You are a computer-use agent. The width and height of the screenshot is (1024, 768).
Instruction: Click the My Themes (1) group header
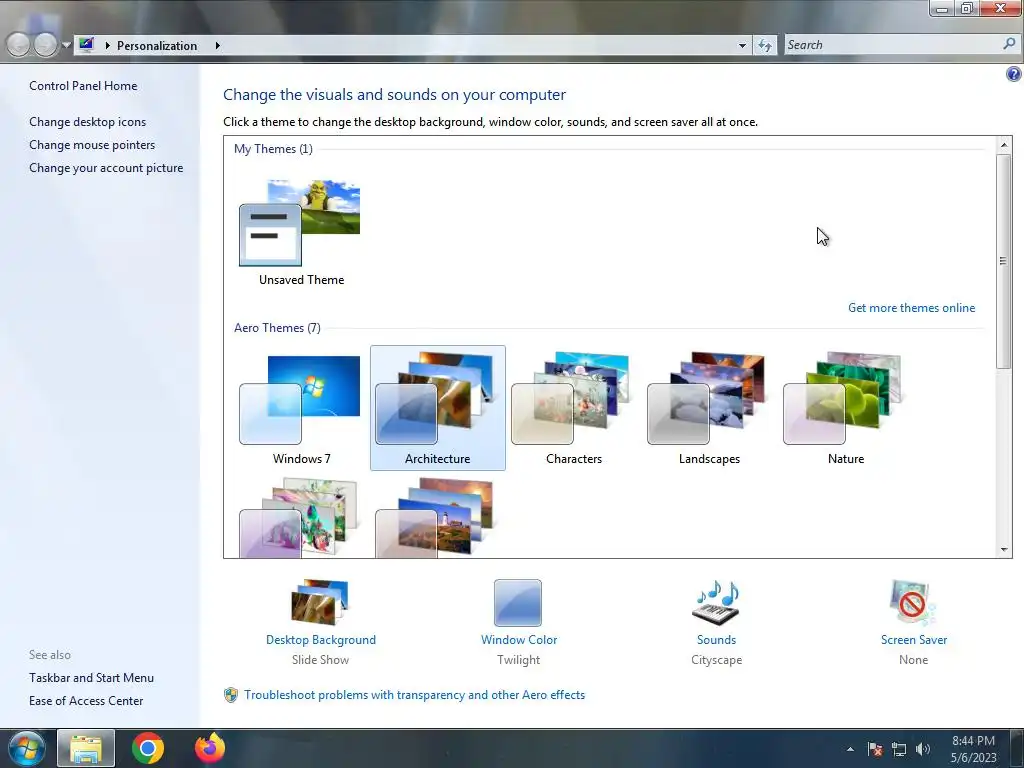pyautogui.click(x=273, y=149)
